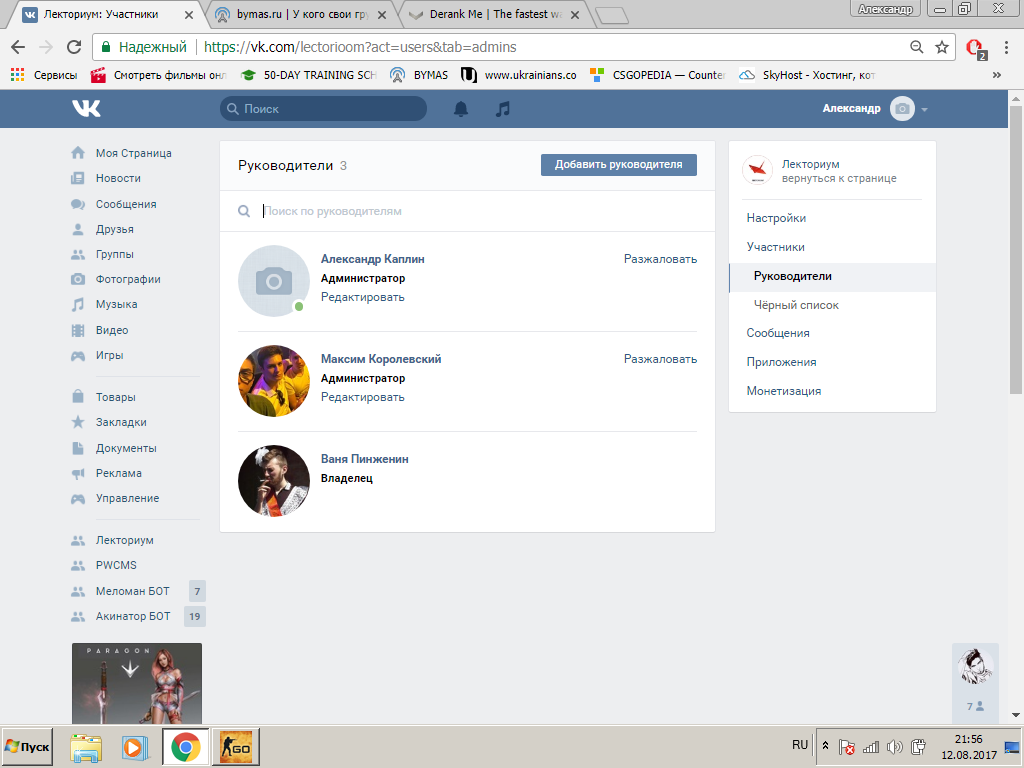
Task: Open the VK music note icon
Action: (x=502, y=109)
